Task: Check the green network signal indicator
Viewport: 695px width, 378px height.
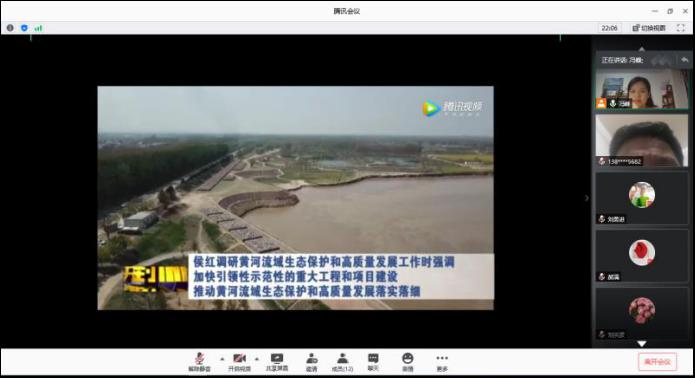Action: click(x=39, y=28)
